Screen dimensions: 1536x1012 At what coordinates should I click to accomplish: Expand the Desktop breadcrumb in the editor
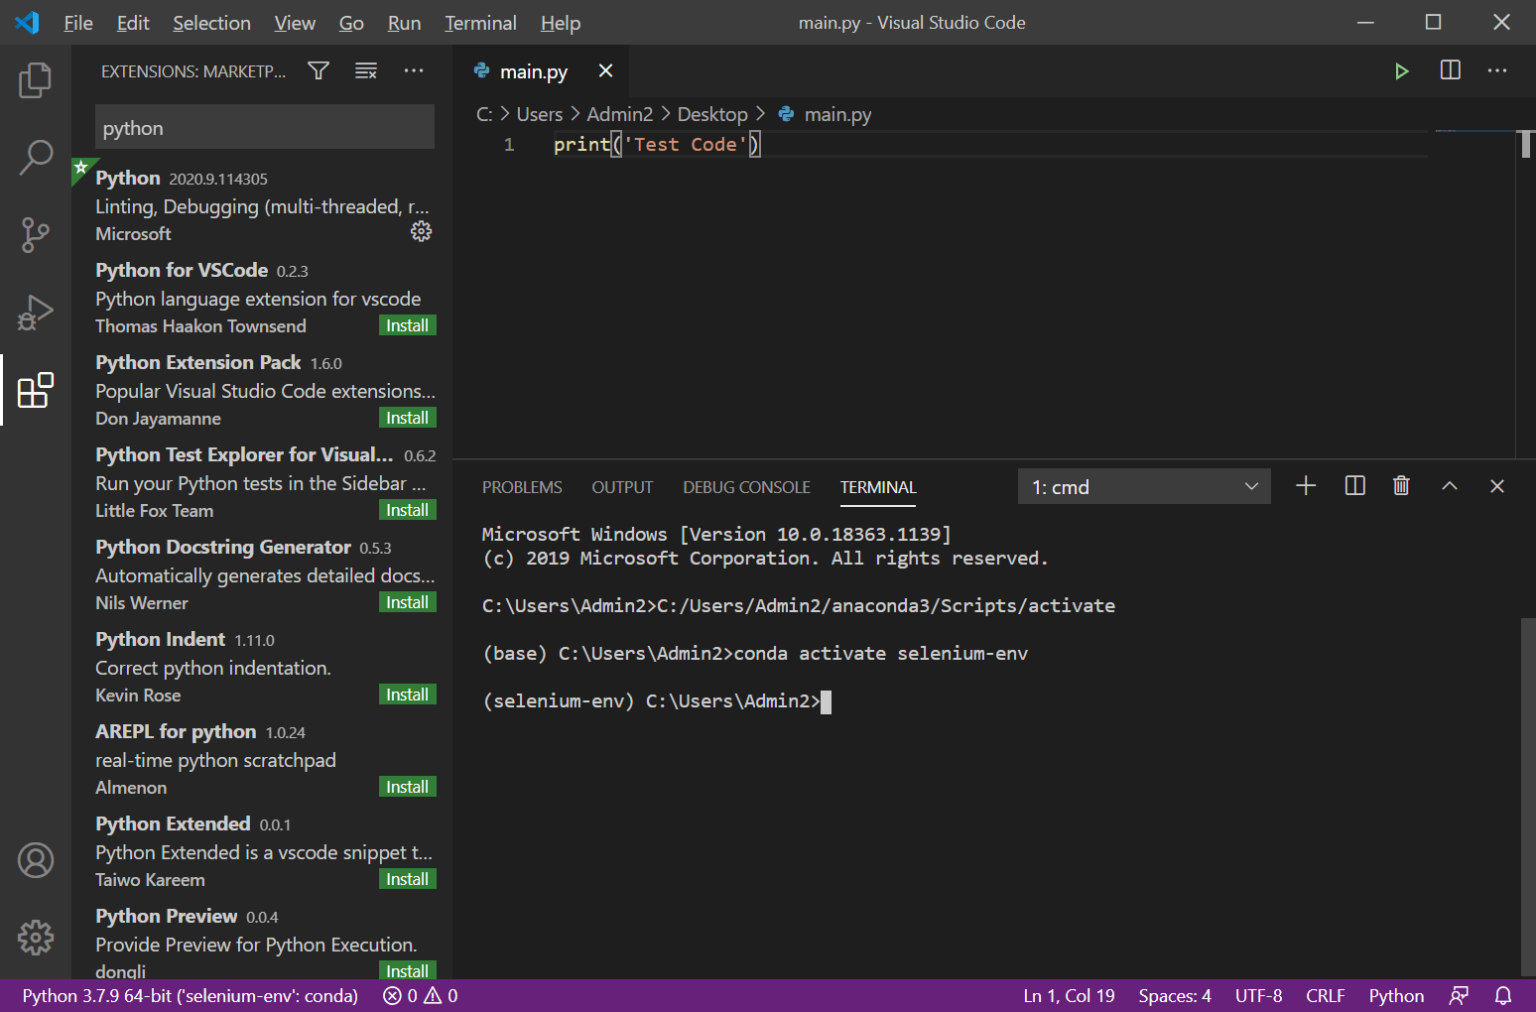712,114
